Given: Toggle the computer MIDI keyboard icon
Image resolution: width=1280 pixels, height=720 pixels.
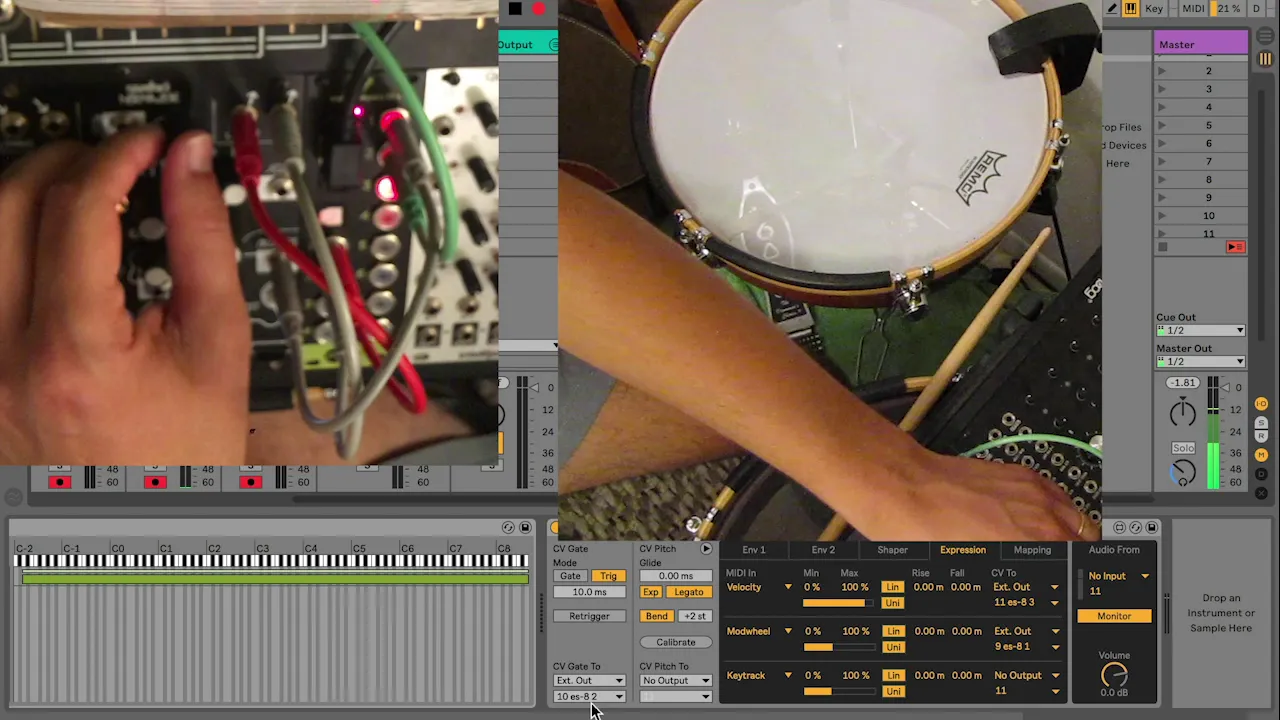Looking at the screenshot, I should 1130,8.
